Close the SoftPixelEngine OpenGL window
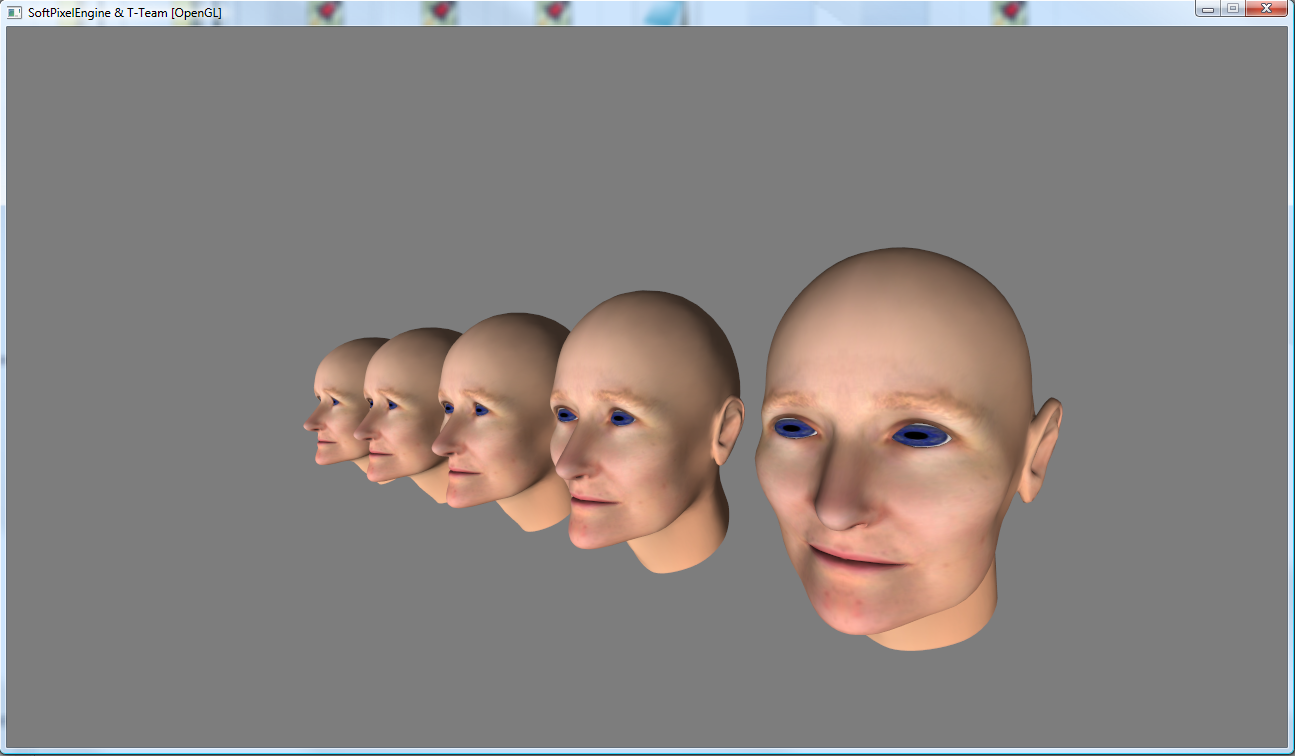 pyautogui.click(x=1267, y=8)
